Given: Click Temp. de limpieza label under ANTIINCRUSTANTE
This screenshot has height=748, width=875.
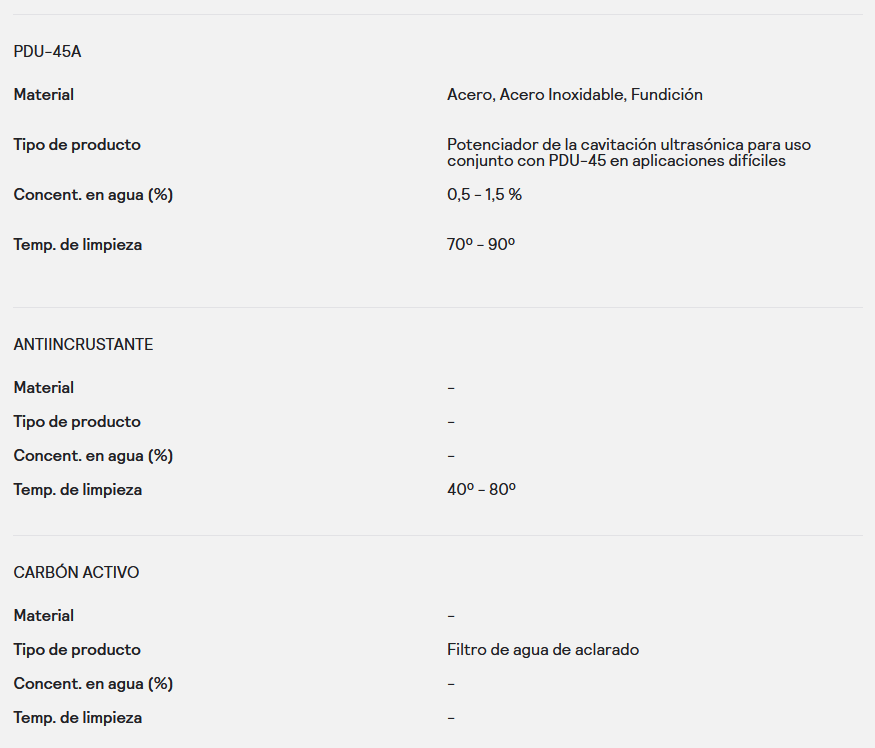Looking at the screenshot, I should (78, 490).
